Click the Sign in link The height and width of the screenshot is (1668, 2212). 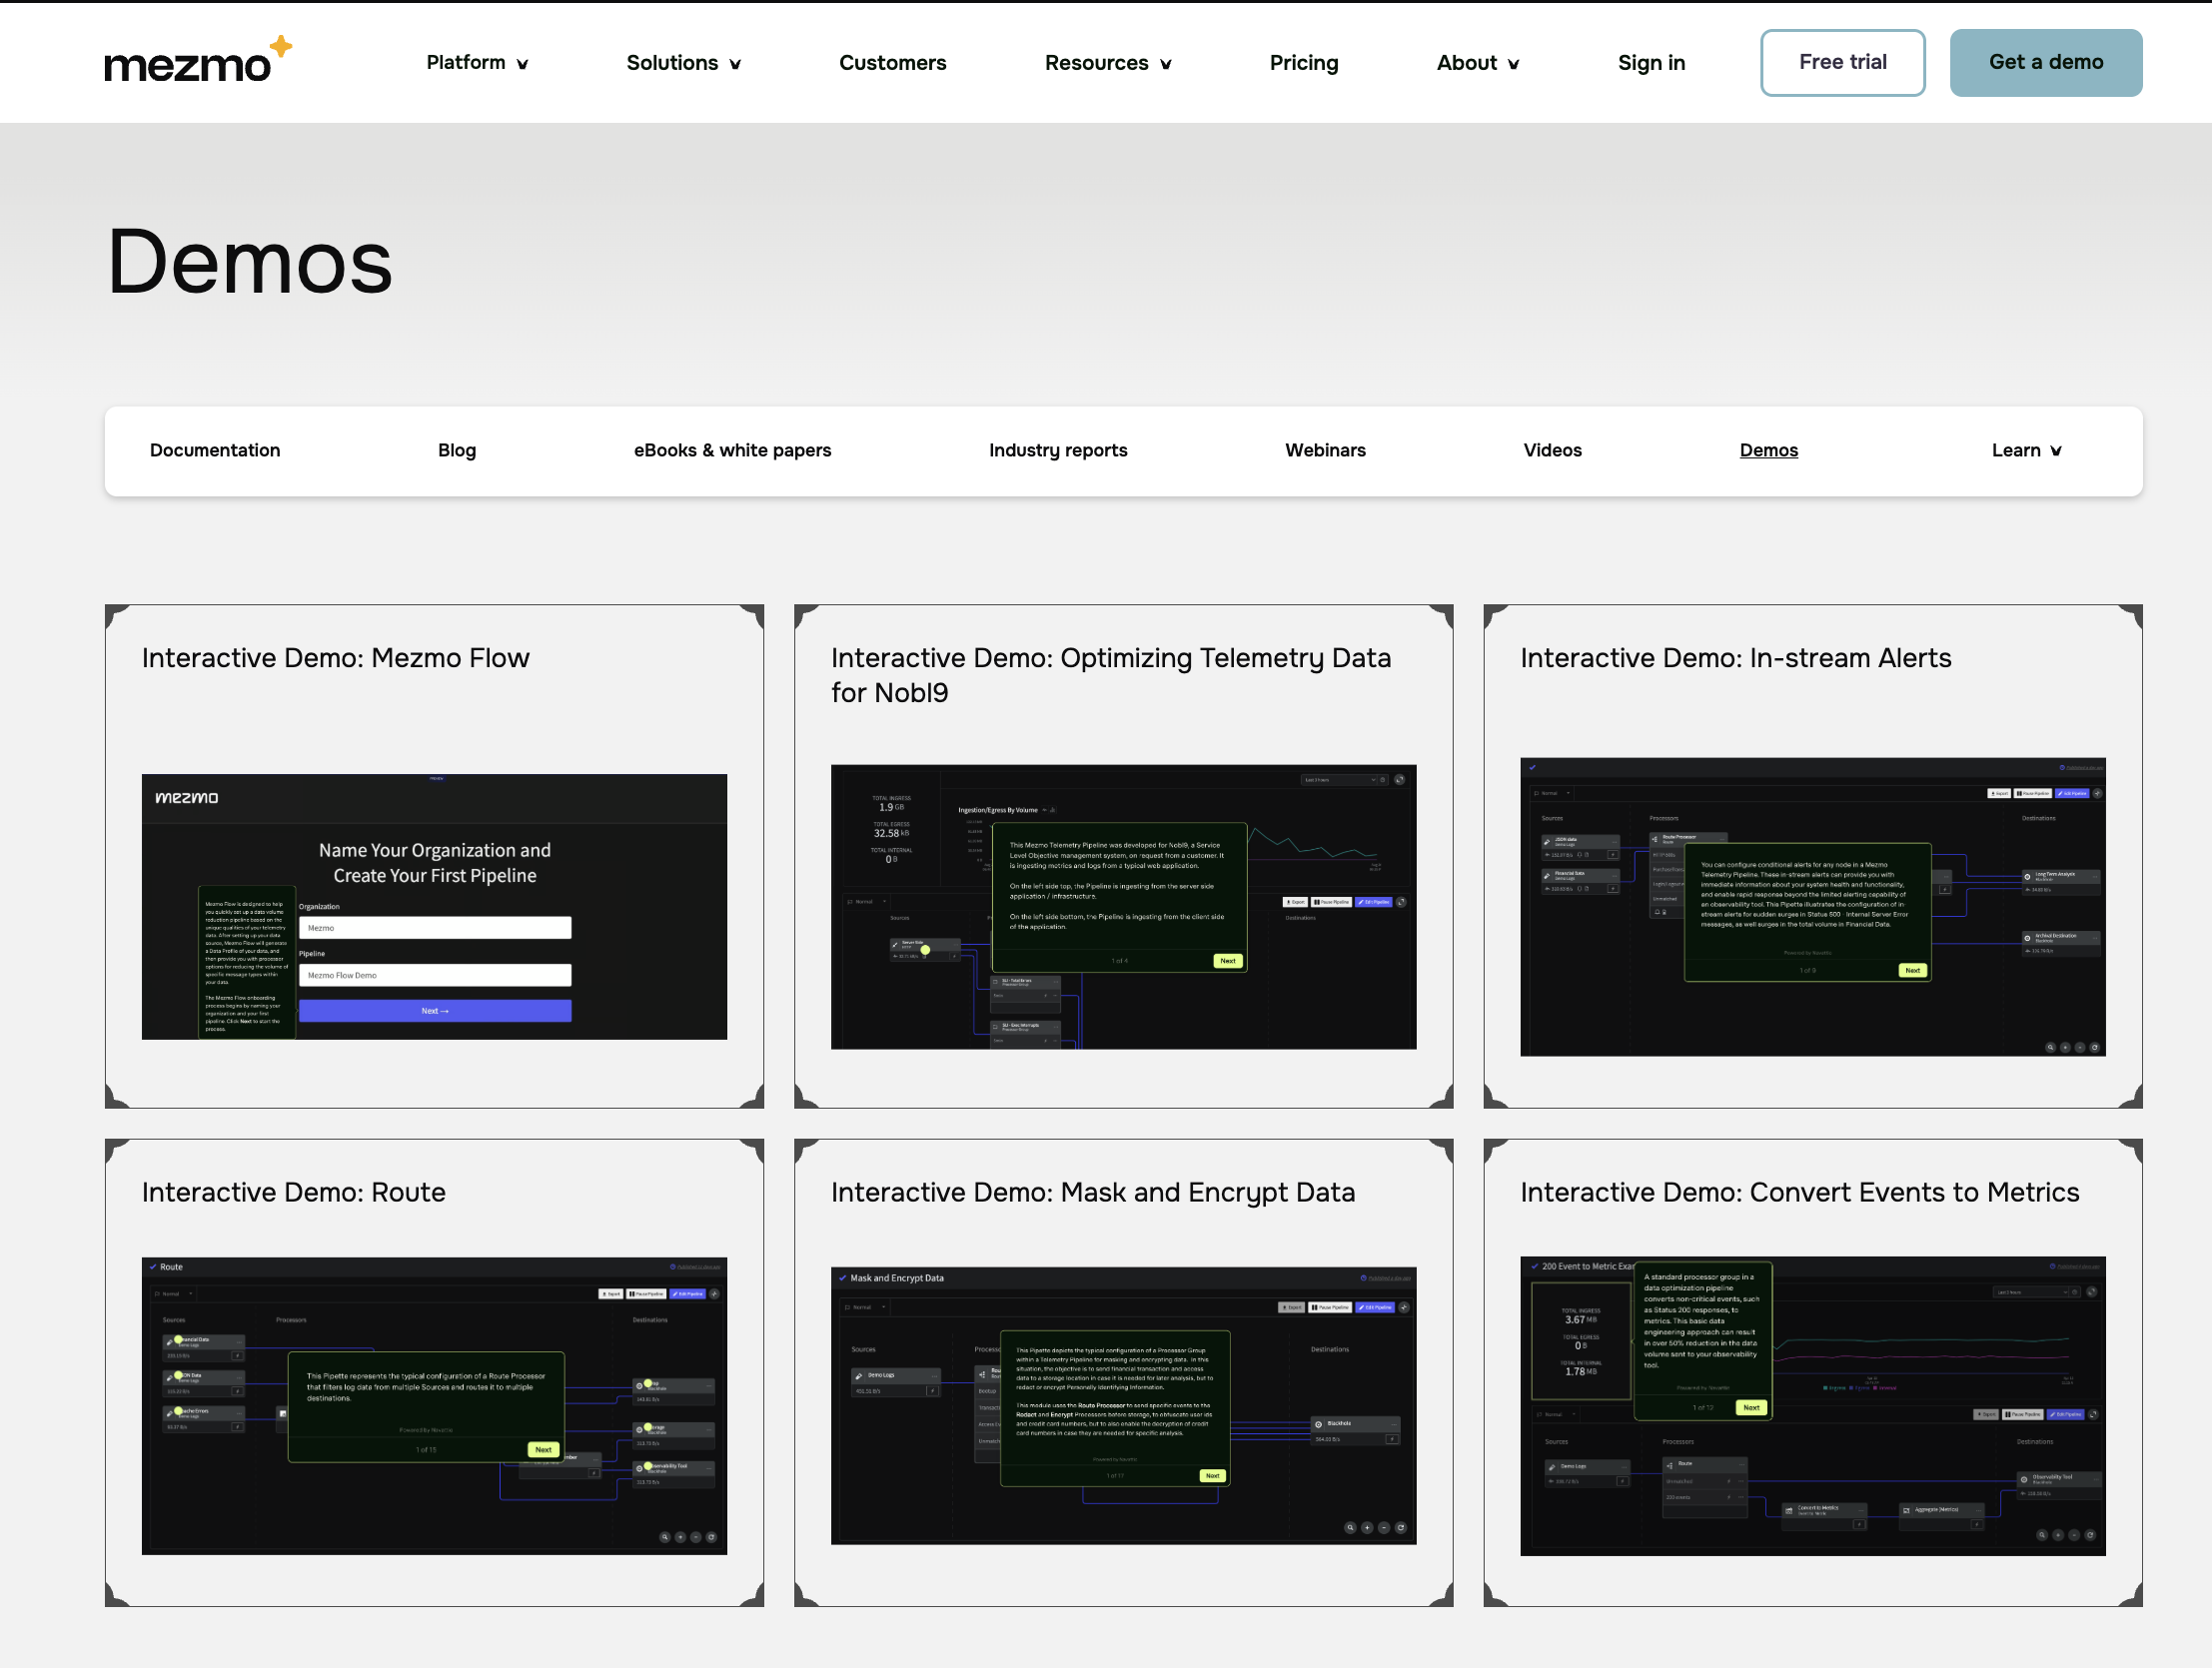[1651, 63]
